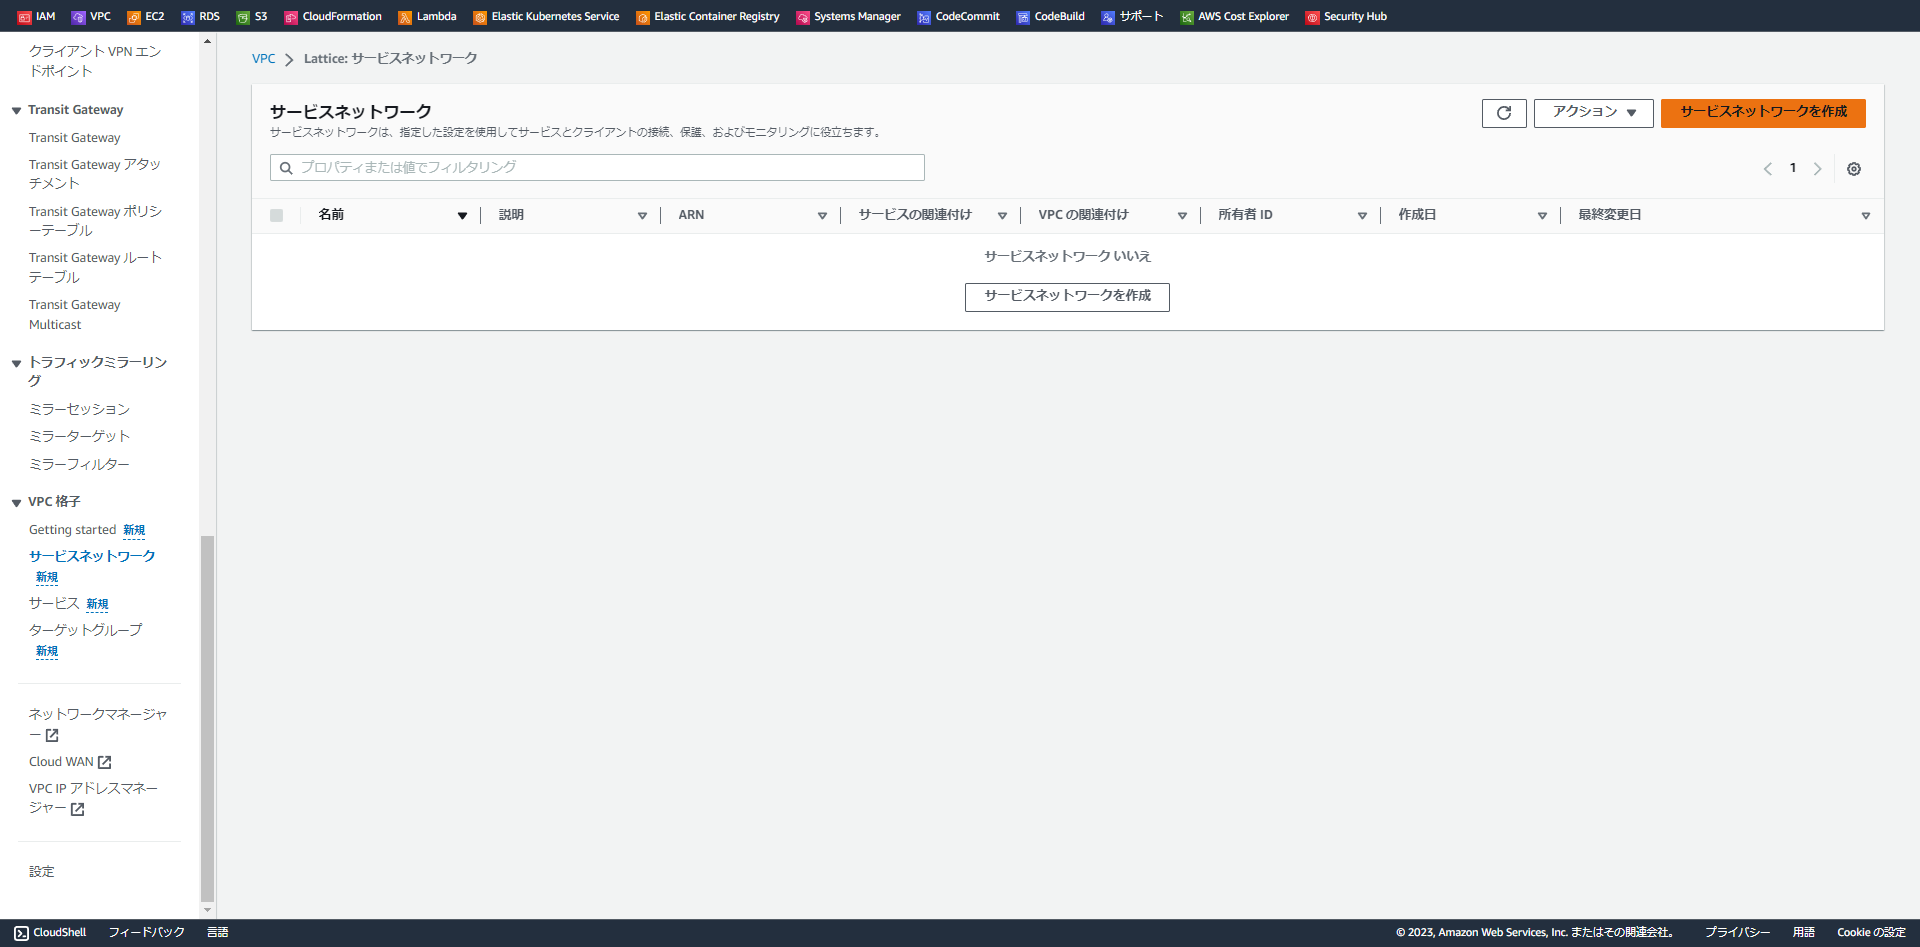Image resolution: width=1920 pixels, height=947 pixels.
Task: Open the Cloud WAN external link
Action: (x=70, y=762)
